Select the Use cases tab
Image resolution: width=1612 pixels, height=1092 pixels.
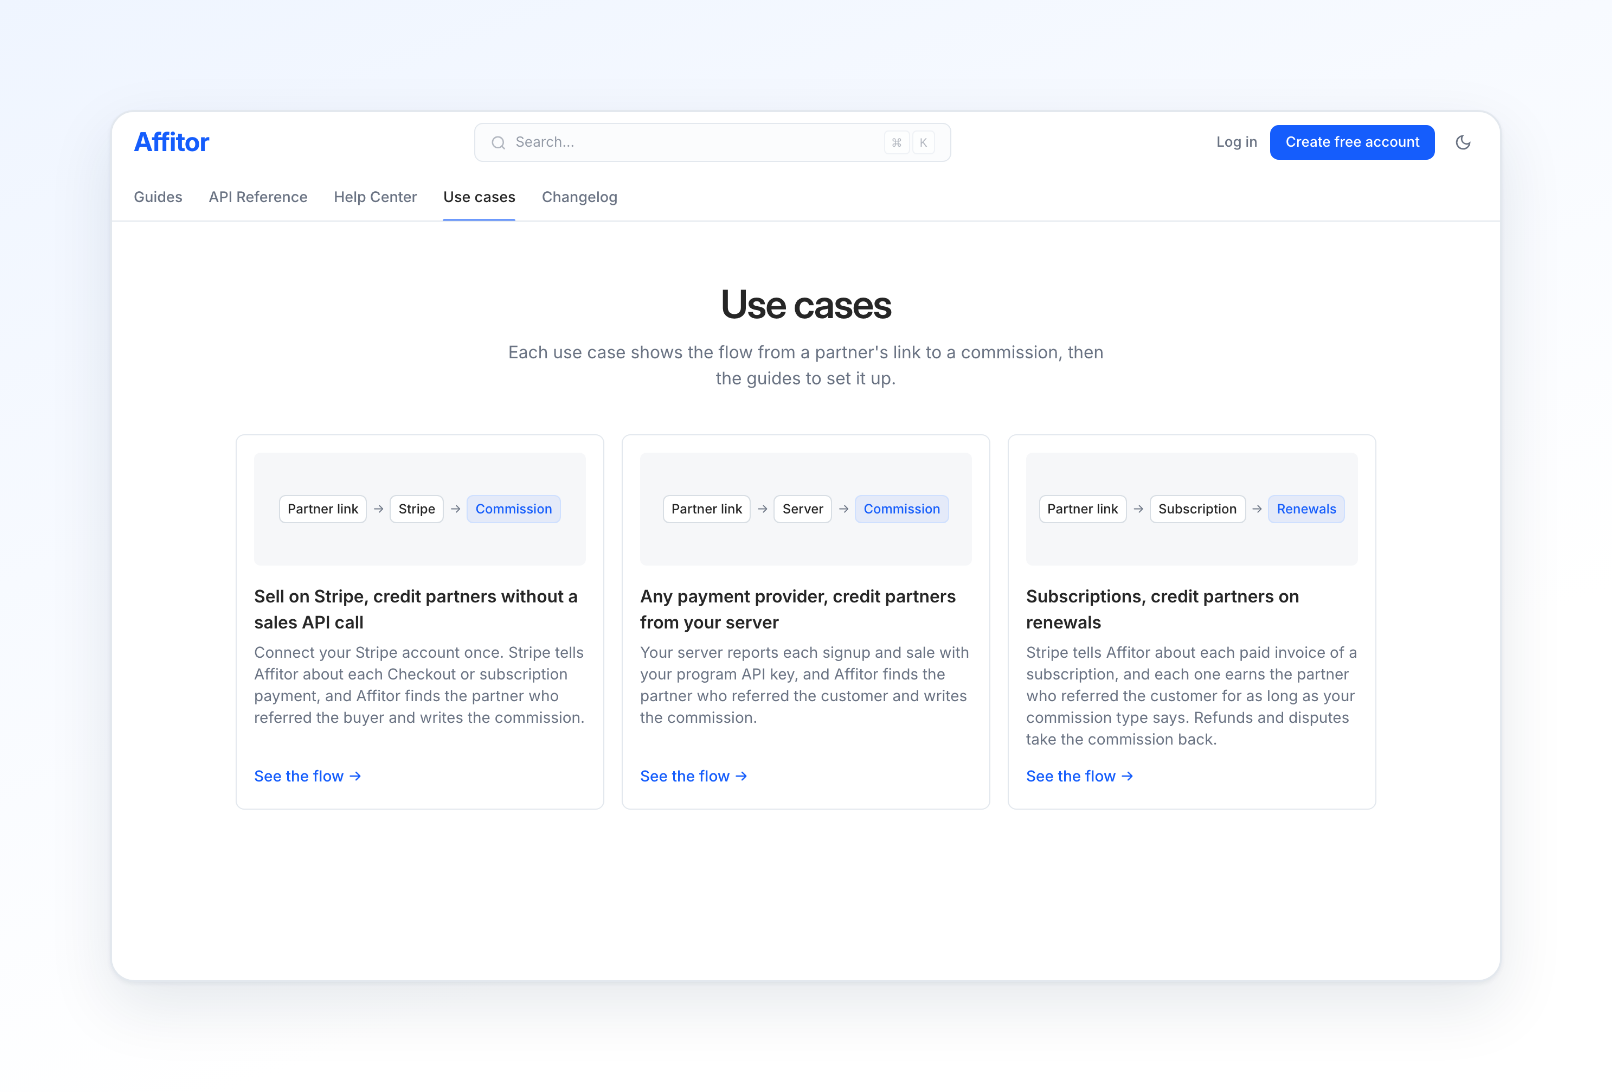click(479, 197)
